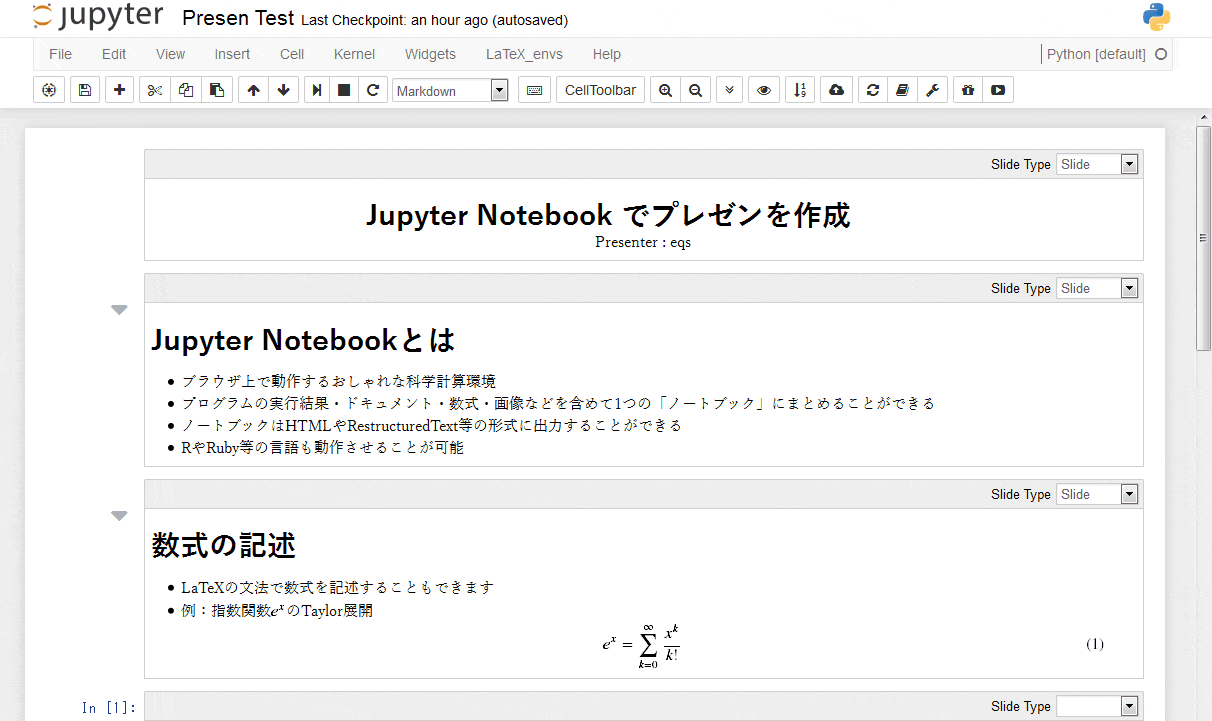Click the Last Checkpoint autosaved text
This screenshot has height=721, width=1212.
(x=434, y=20)
